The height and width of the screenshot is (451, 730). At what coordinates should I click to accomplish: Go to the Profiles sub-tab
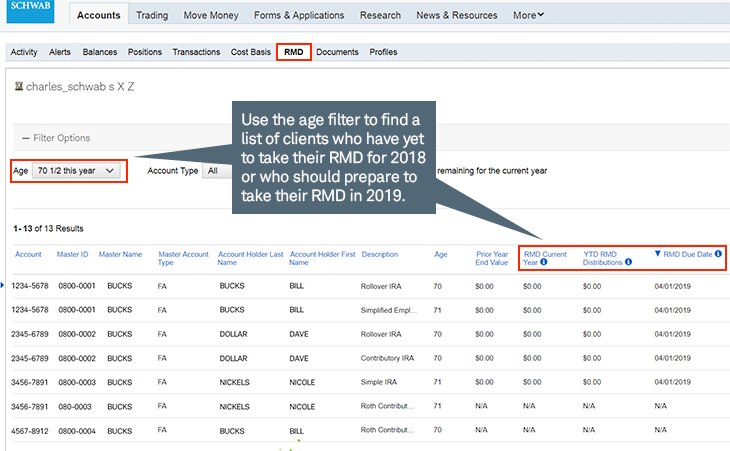coord(383,52)
